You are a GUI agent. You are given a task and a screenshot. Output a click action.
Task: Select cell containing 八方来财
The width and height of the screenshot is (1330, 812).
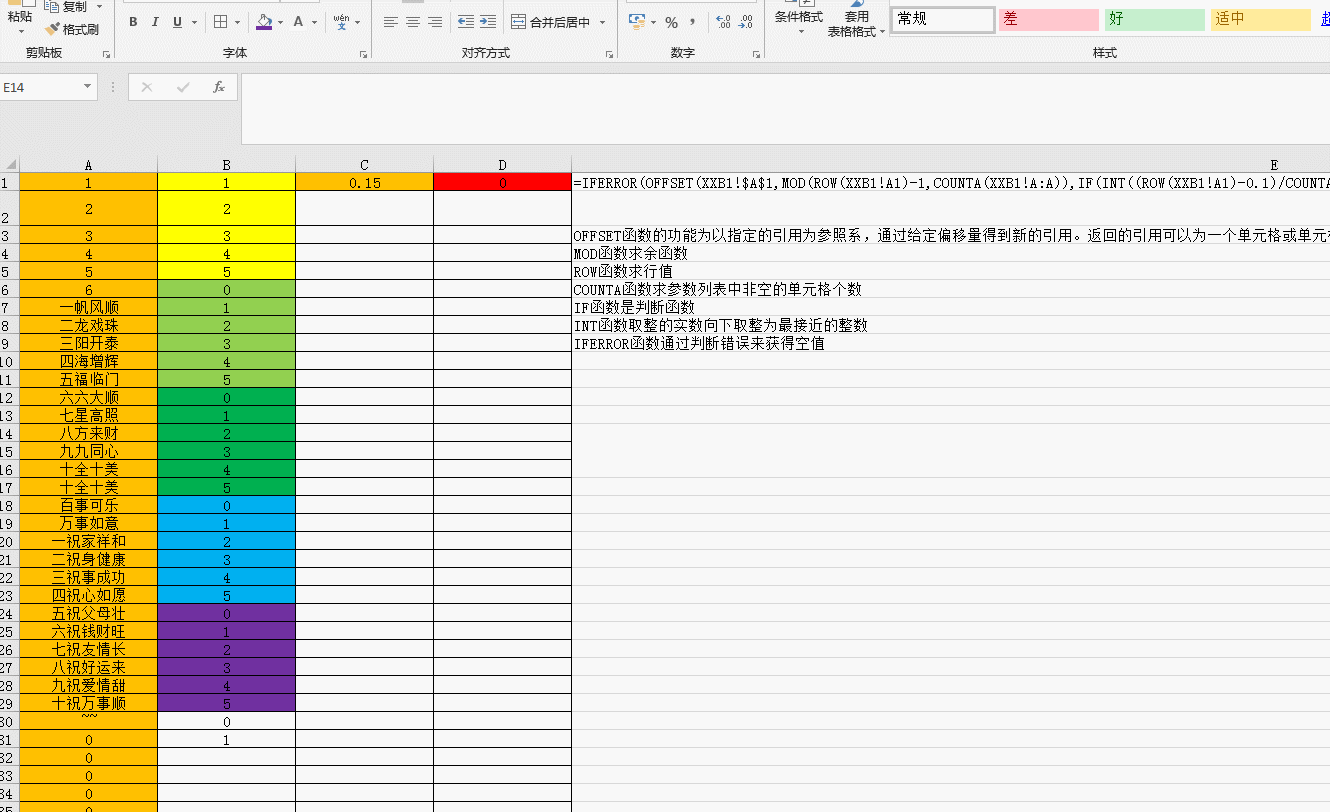coord(89,433)
